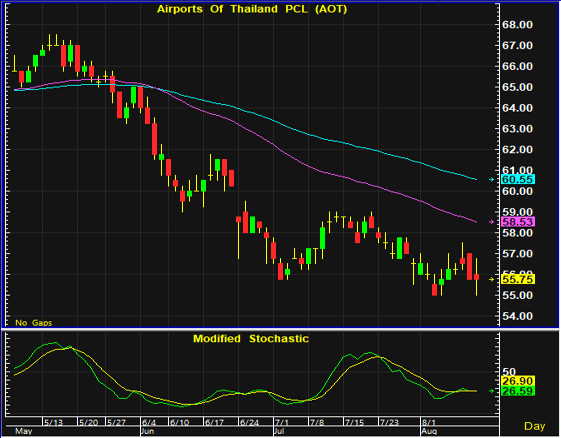561x438 pixels.
Task: Click the 7/1 date marker
Action: [x=282, y=423]
